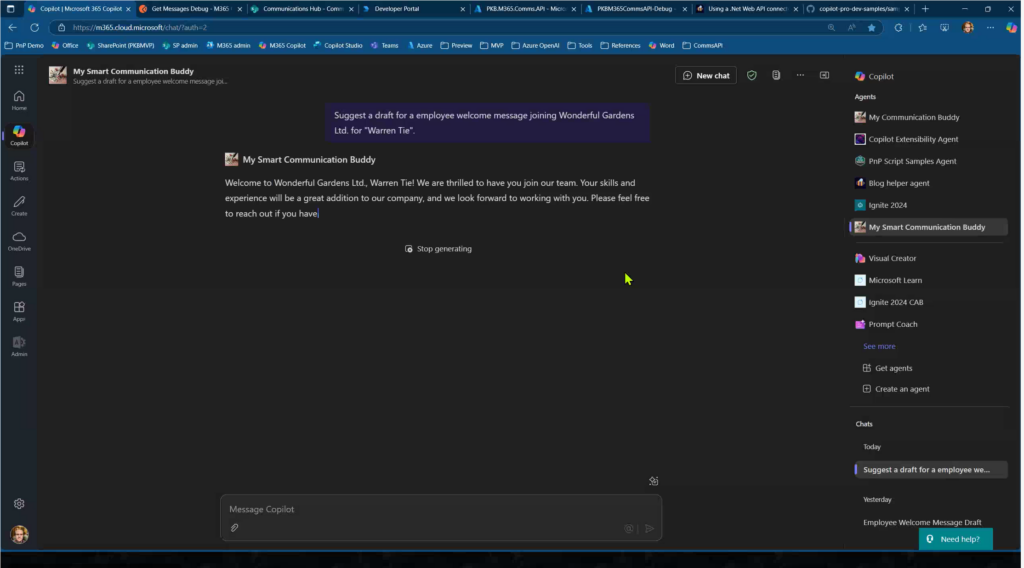Open the app launcher waffle icon
Screen dimensions: 1024x568
pyautogui.click(x=19, y=70)
